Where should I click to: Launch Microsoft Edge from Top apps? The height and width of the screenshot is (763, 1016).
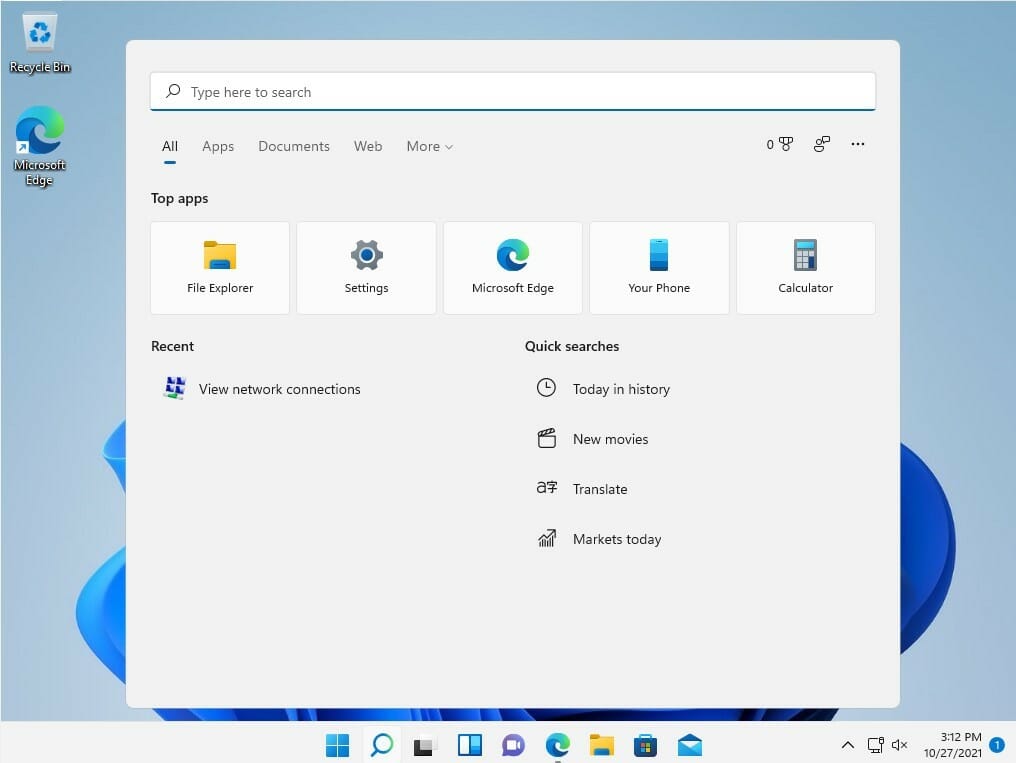pos(513,268)
